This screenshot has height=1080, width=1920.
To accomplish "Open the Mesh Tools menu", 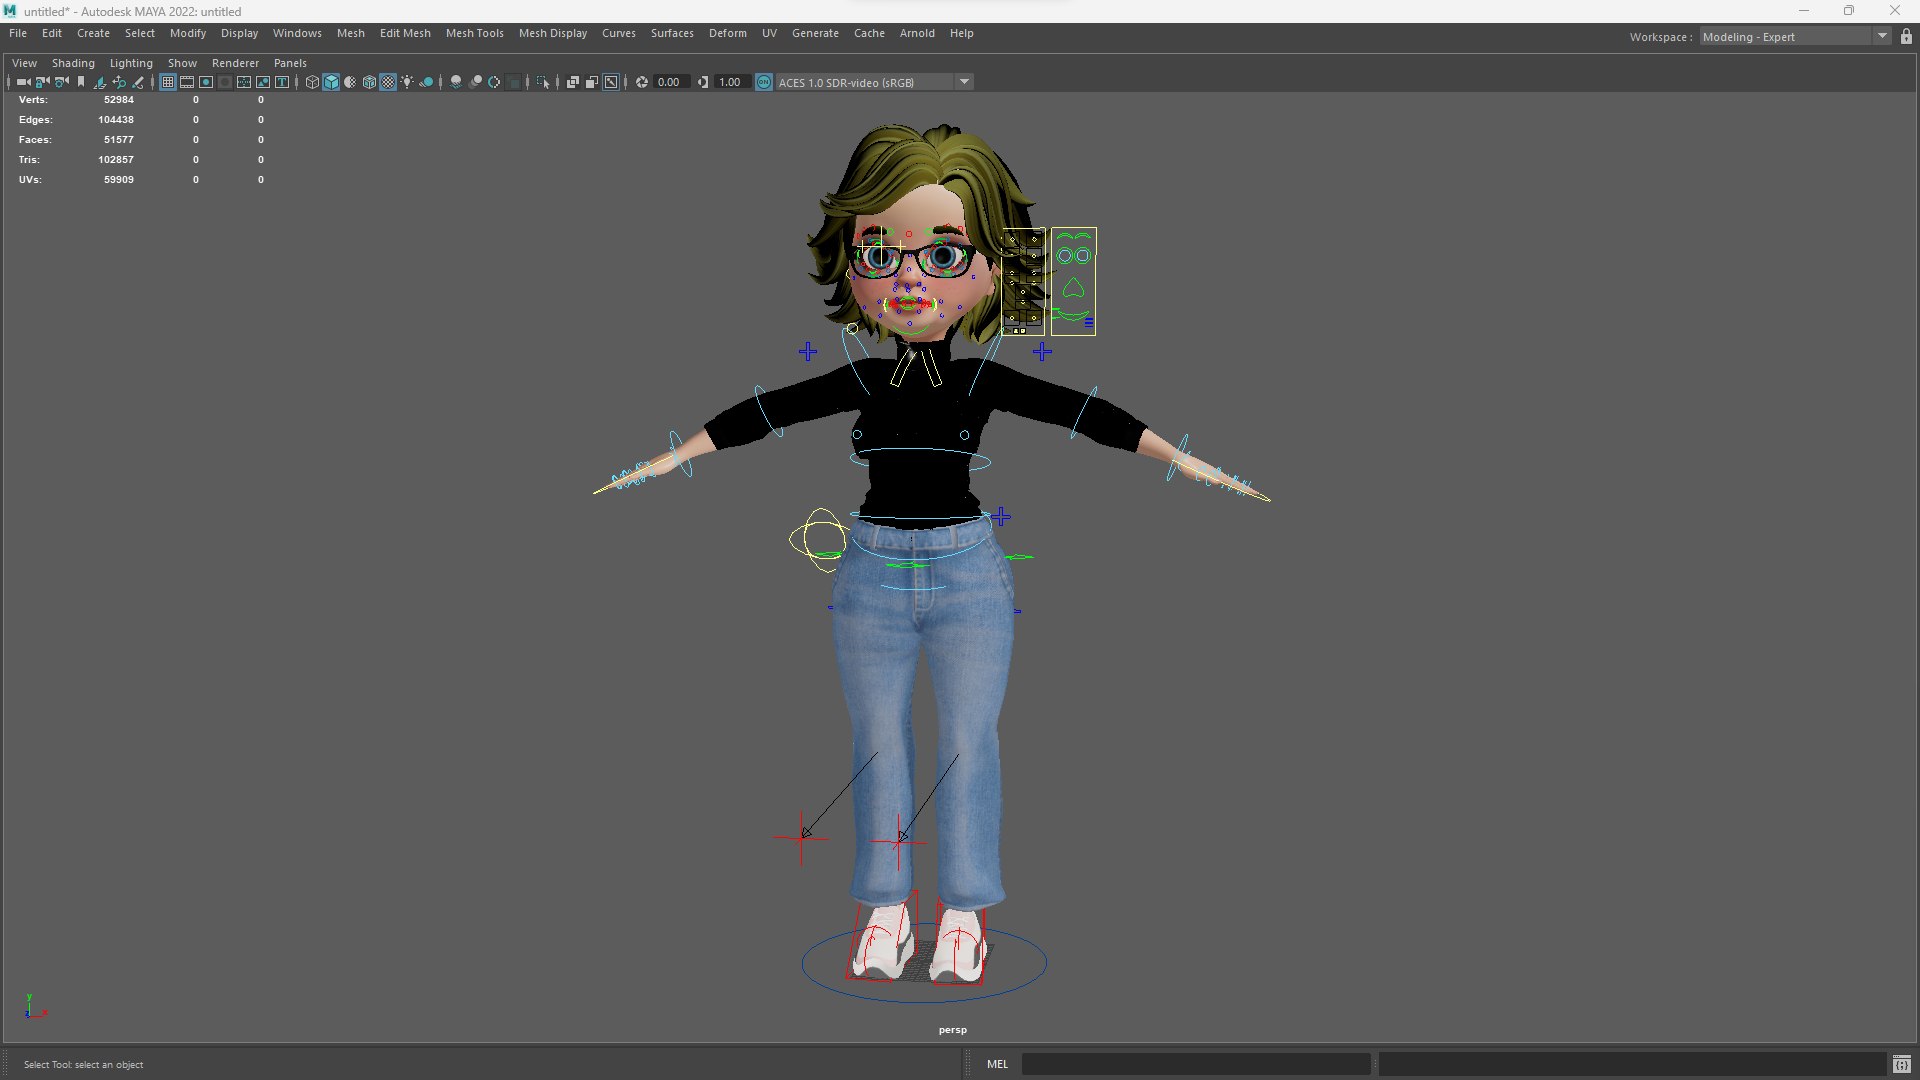I will pyautogui.click(x=474, y=33).
